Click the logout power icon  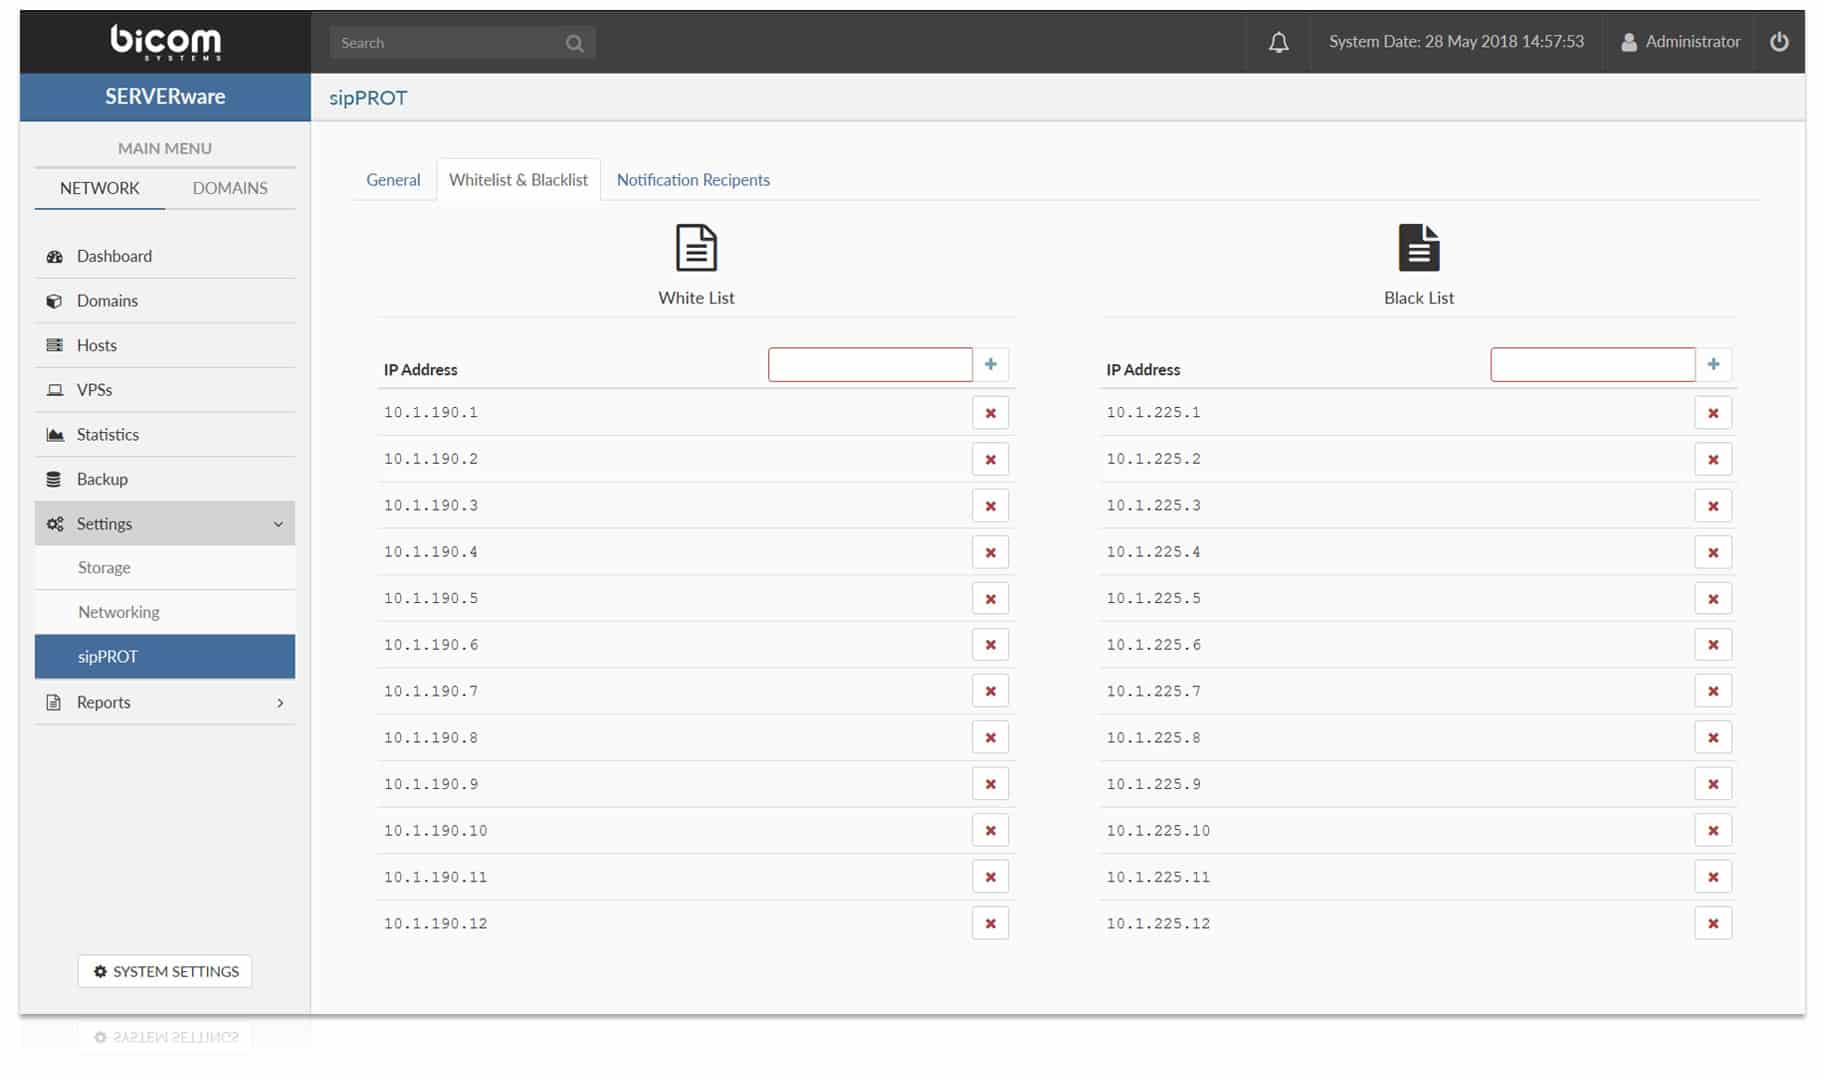click(x=1780, y=41)
